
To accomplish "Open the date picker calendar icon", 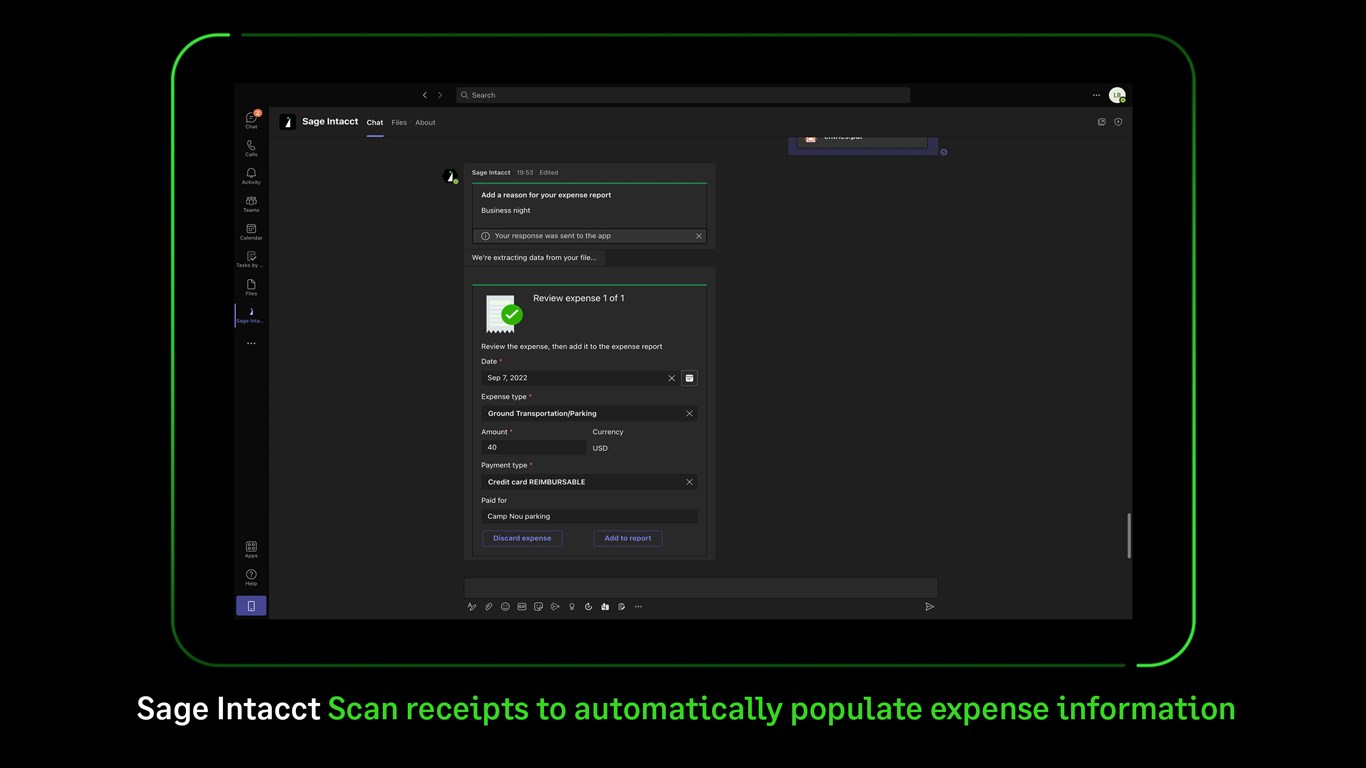I will coord(689,378).
